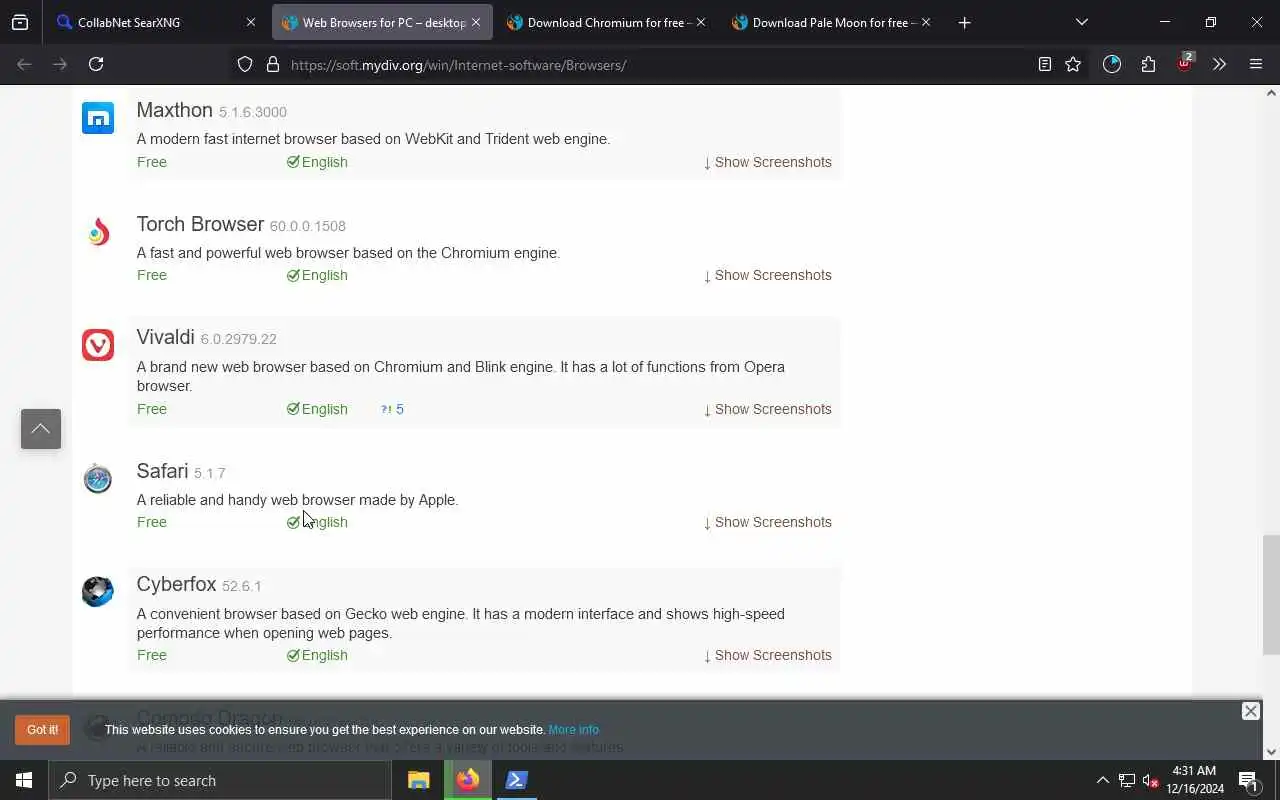
Task: Open the Vivaldi logo icon
Action: click(98, 345)
